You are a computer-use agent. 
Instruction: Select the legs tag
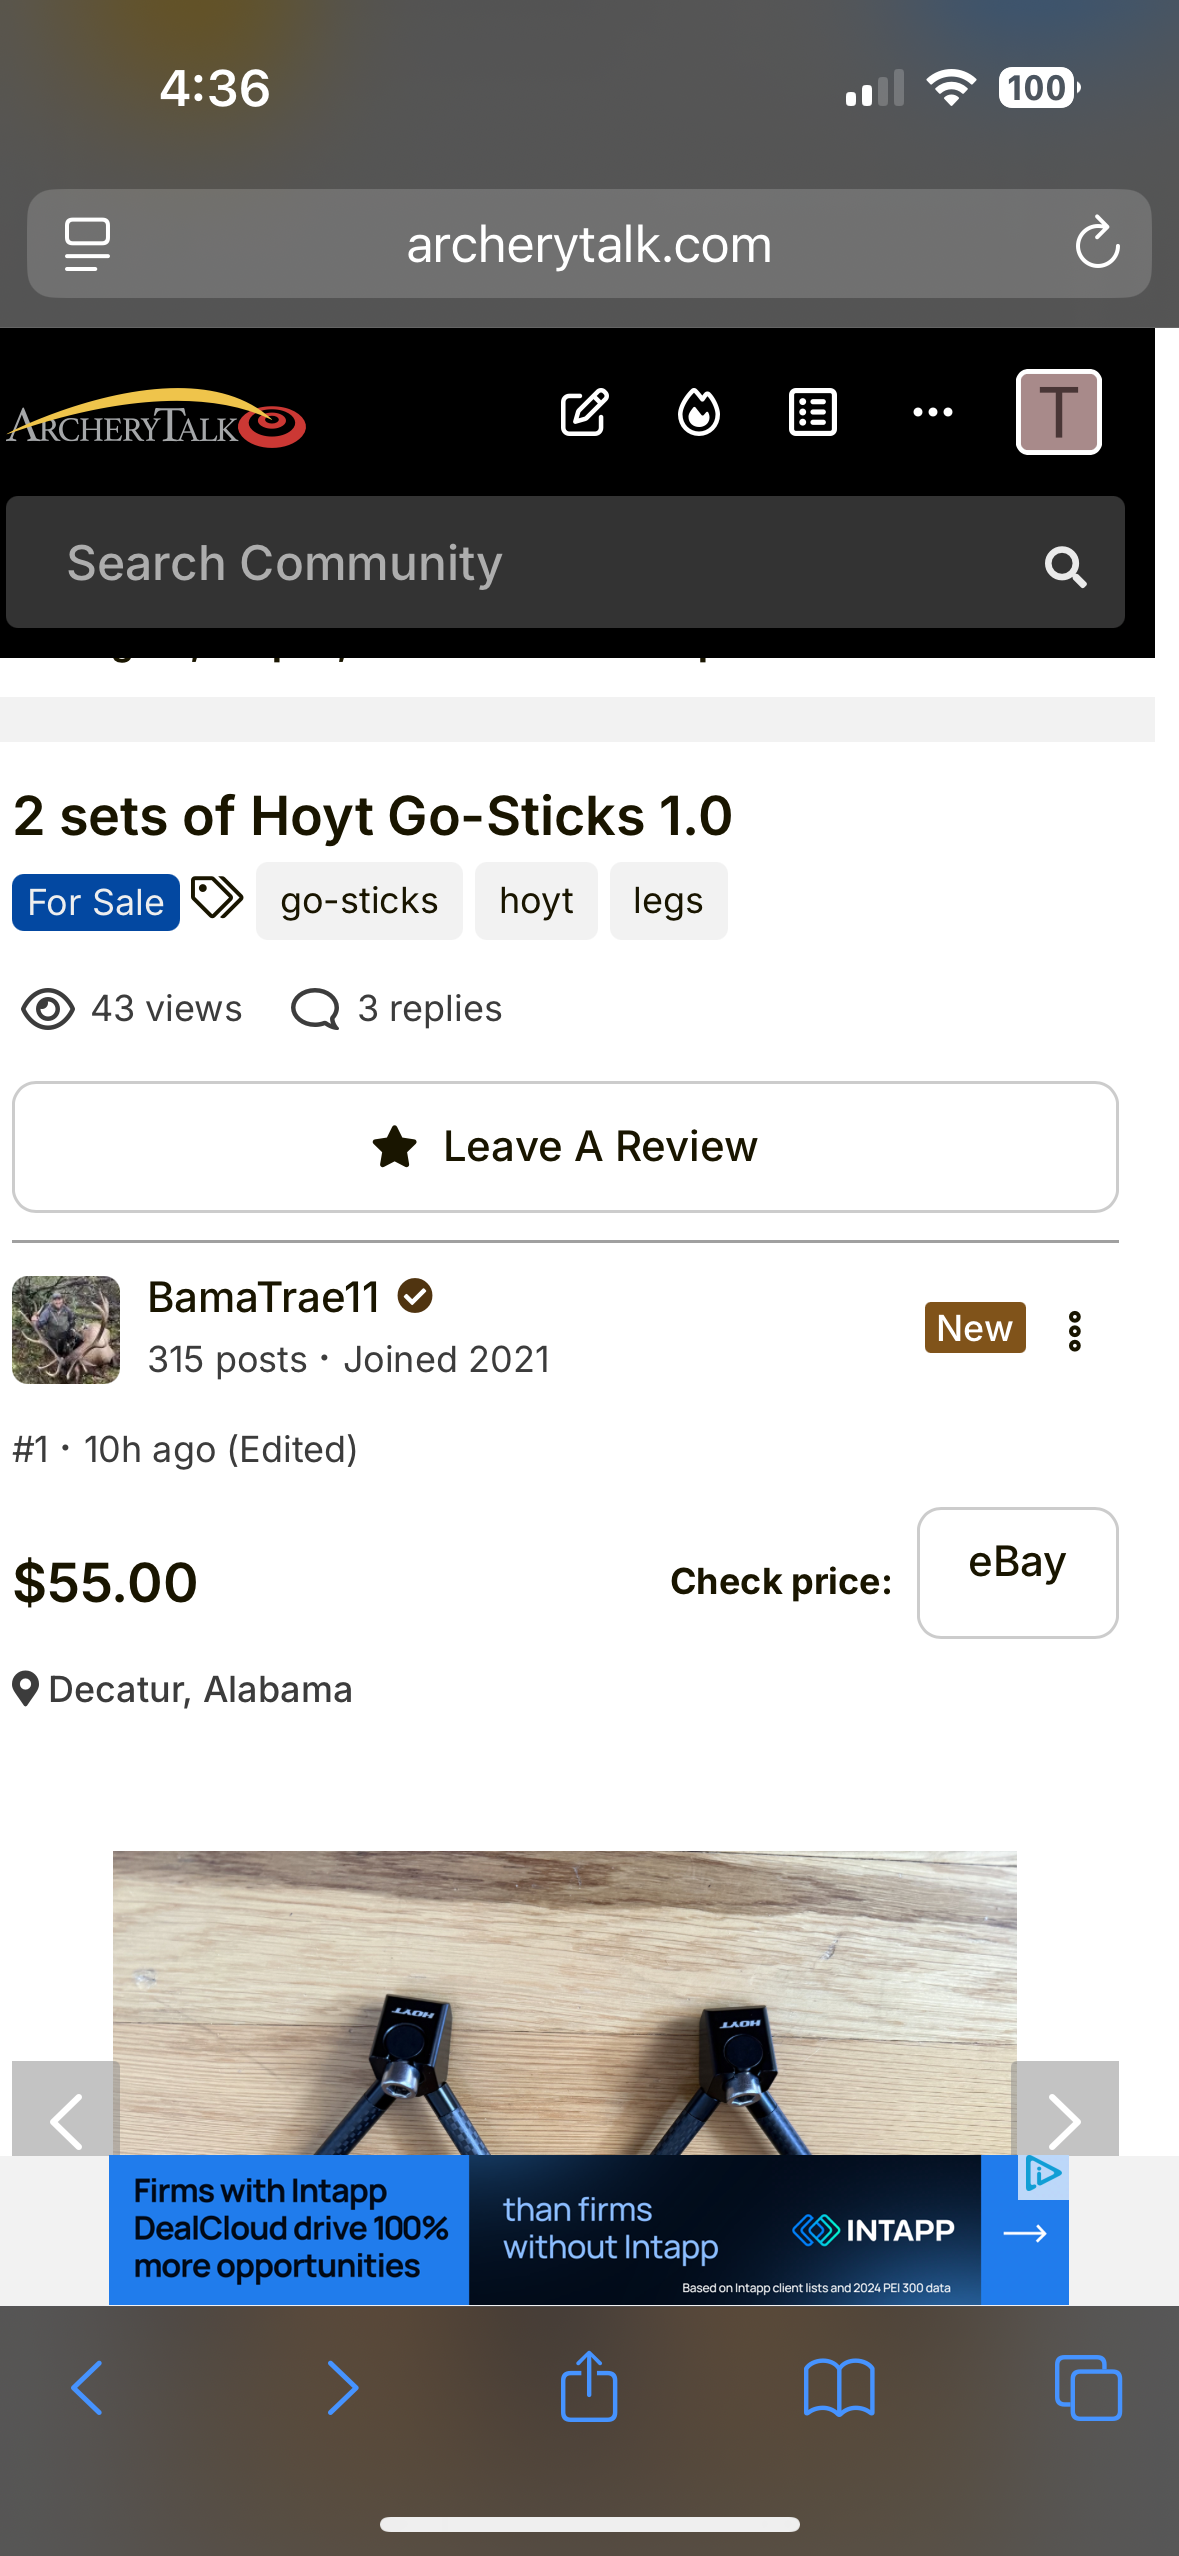click(668, 901)
